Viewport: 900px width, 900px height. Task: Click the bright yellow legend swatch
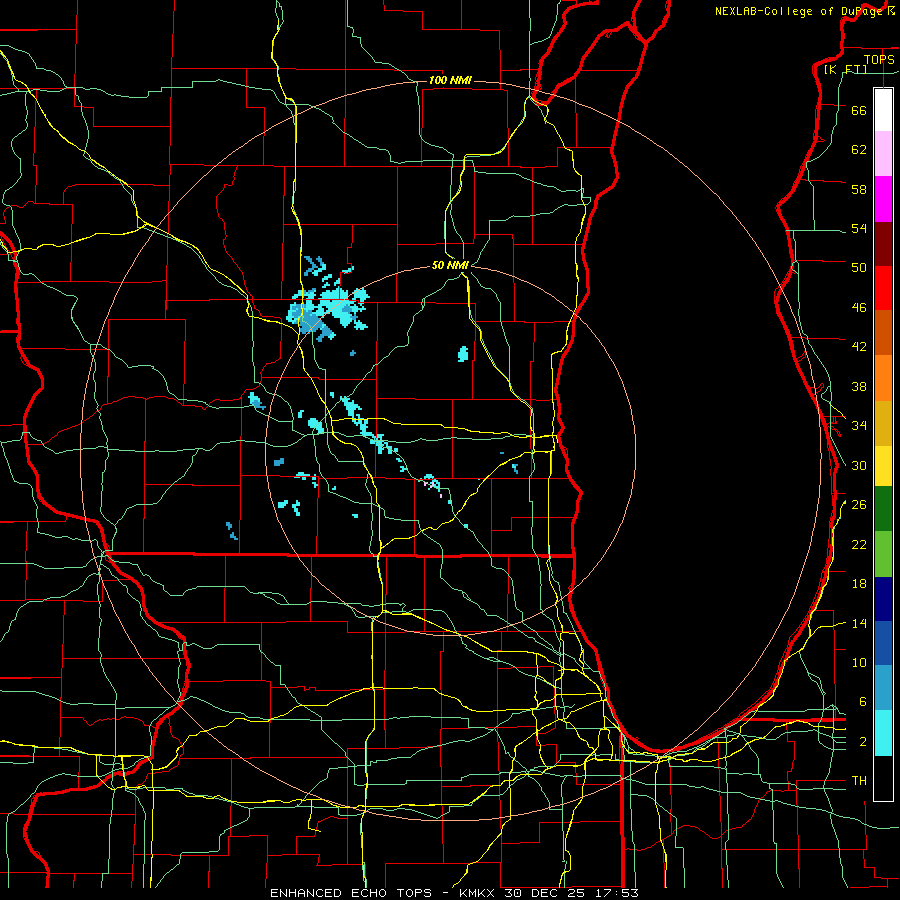883,466
